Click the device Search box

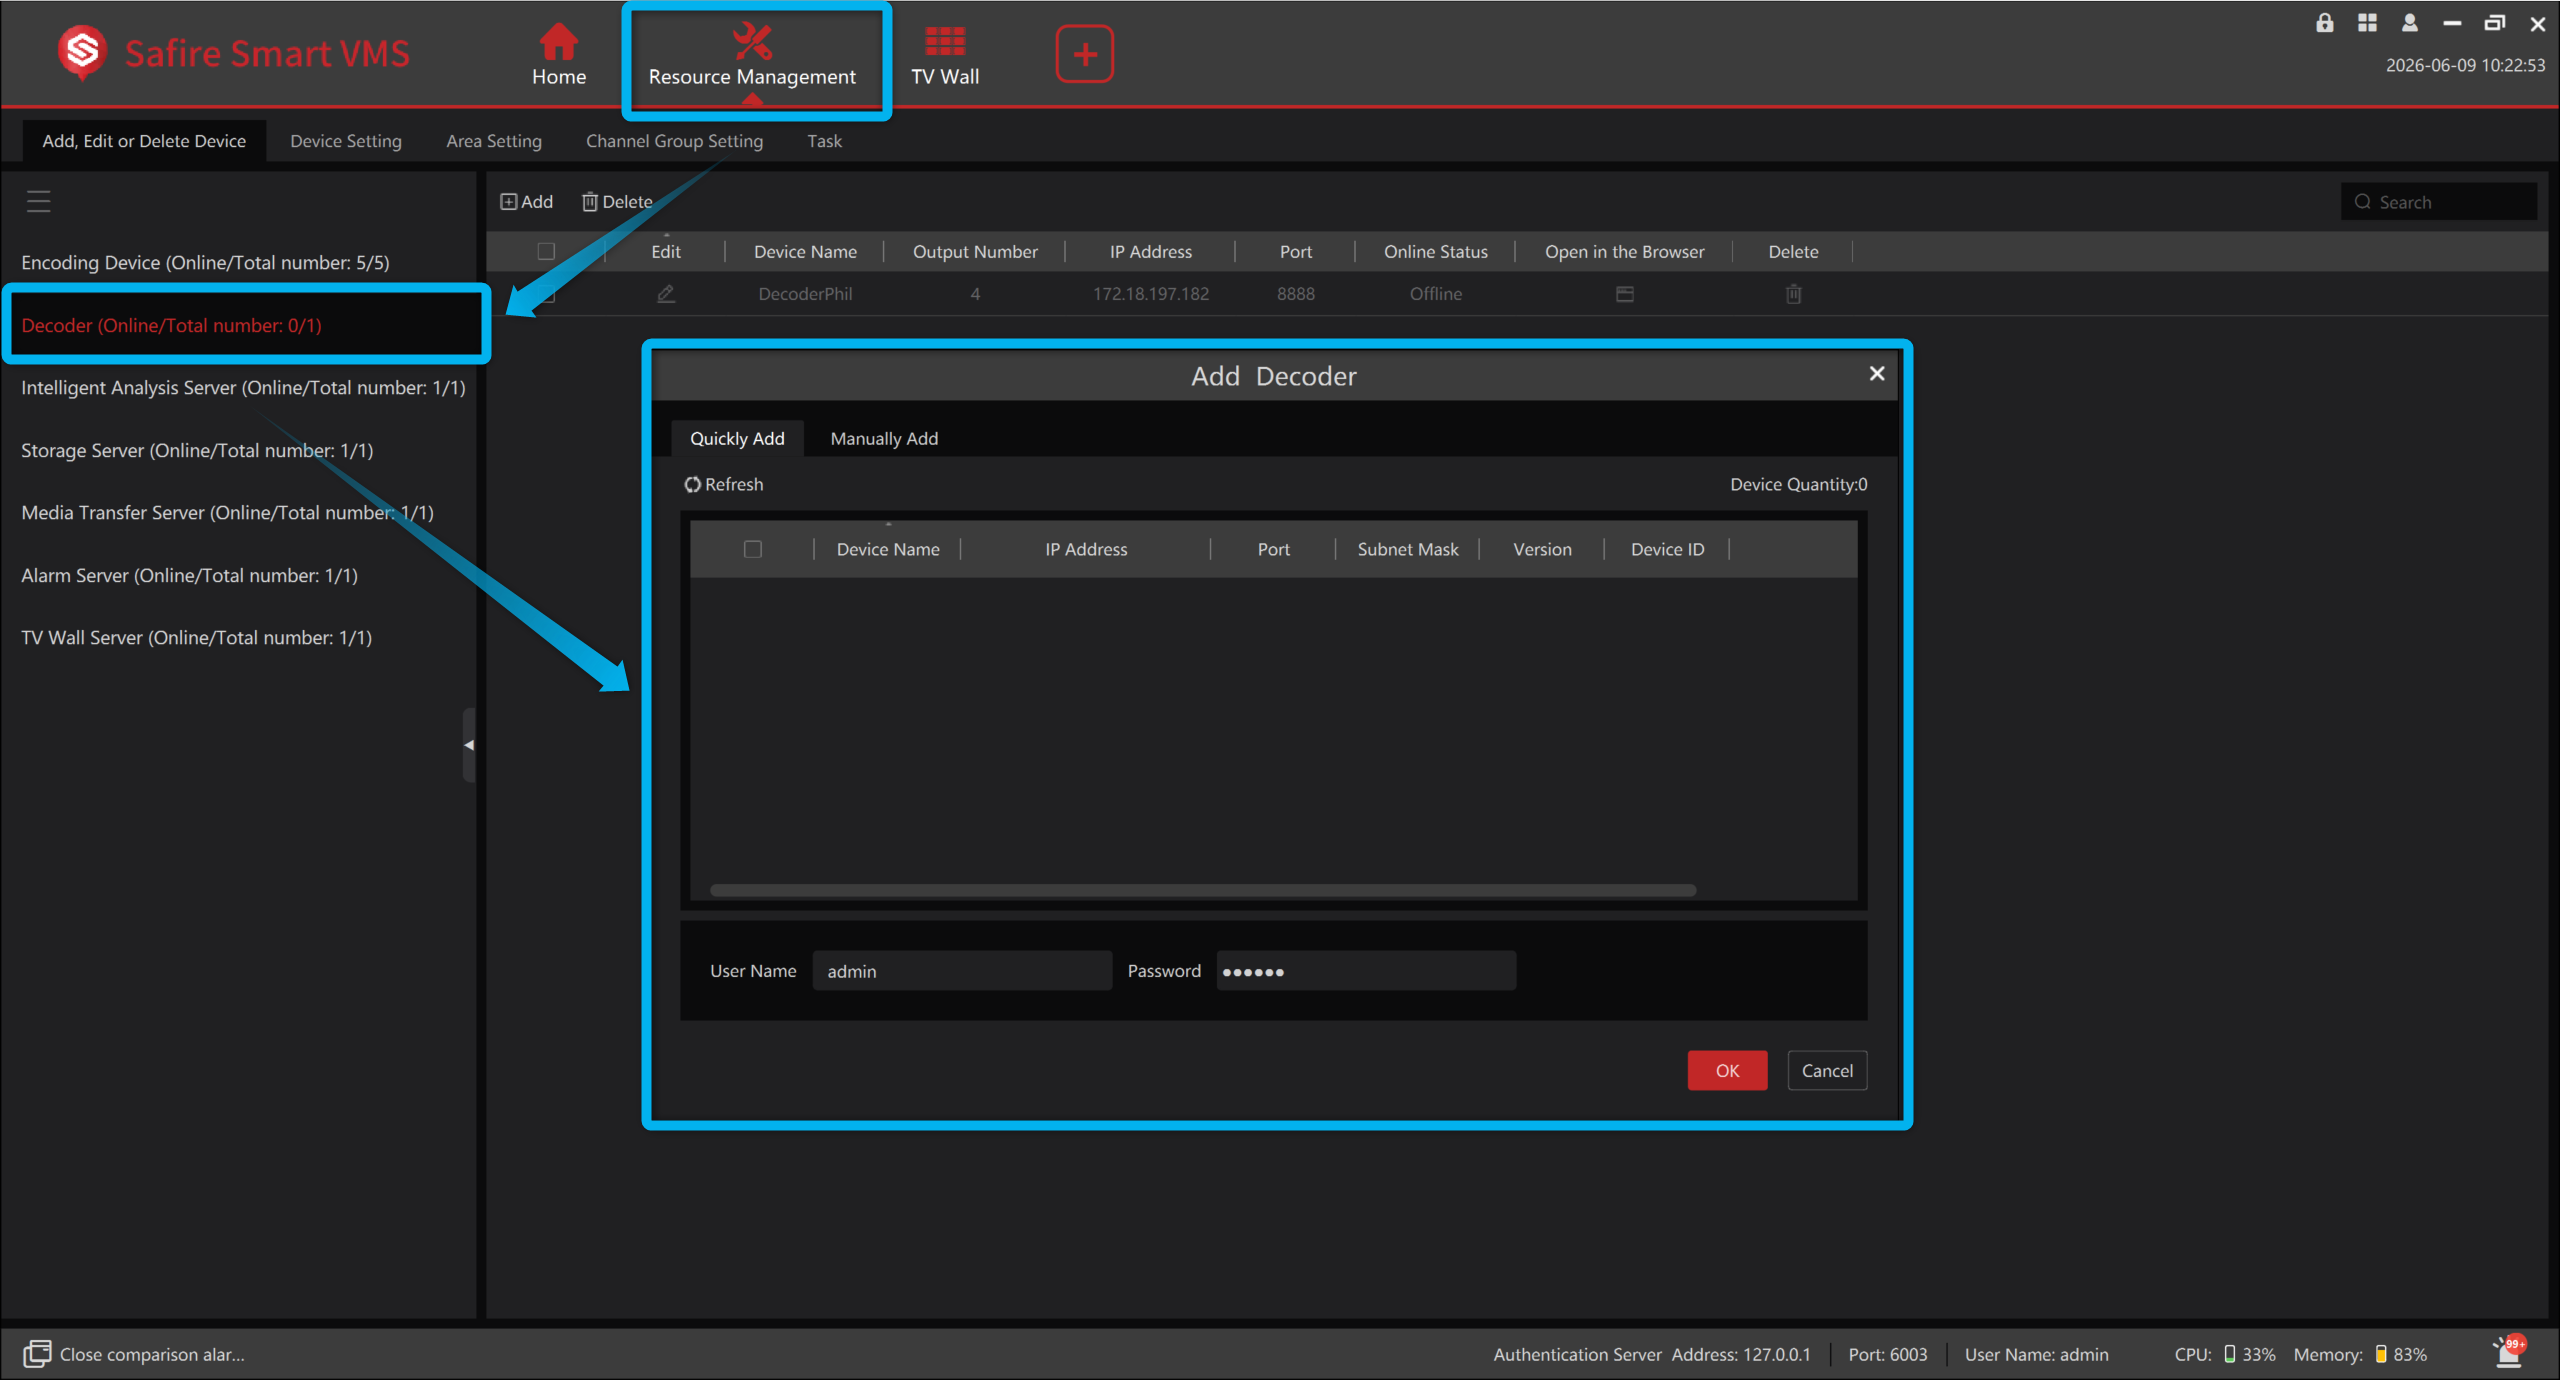(x=2439, y=202)
